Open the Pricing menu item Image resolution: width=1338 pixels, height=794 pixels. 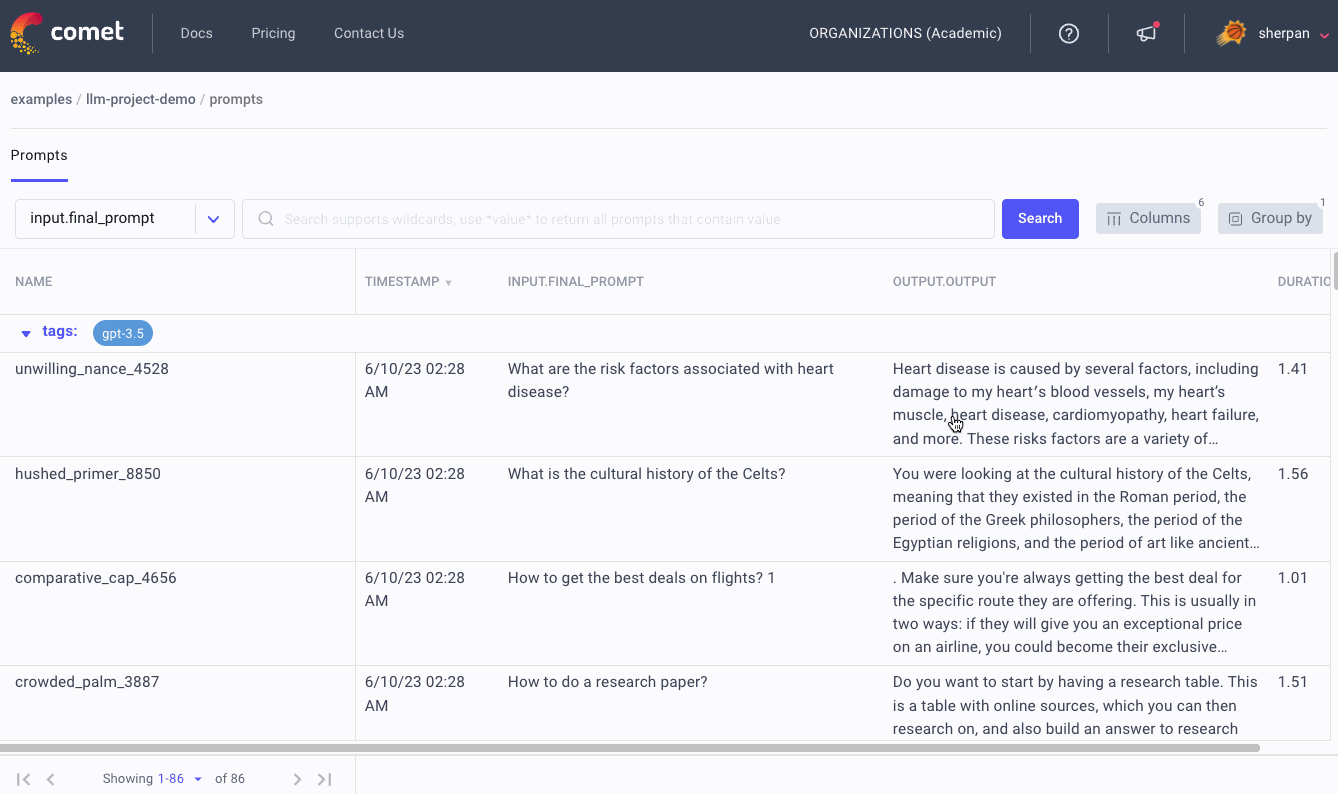(273, 33)
